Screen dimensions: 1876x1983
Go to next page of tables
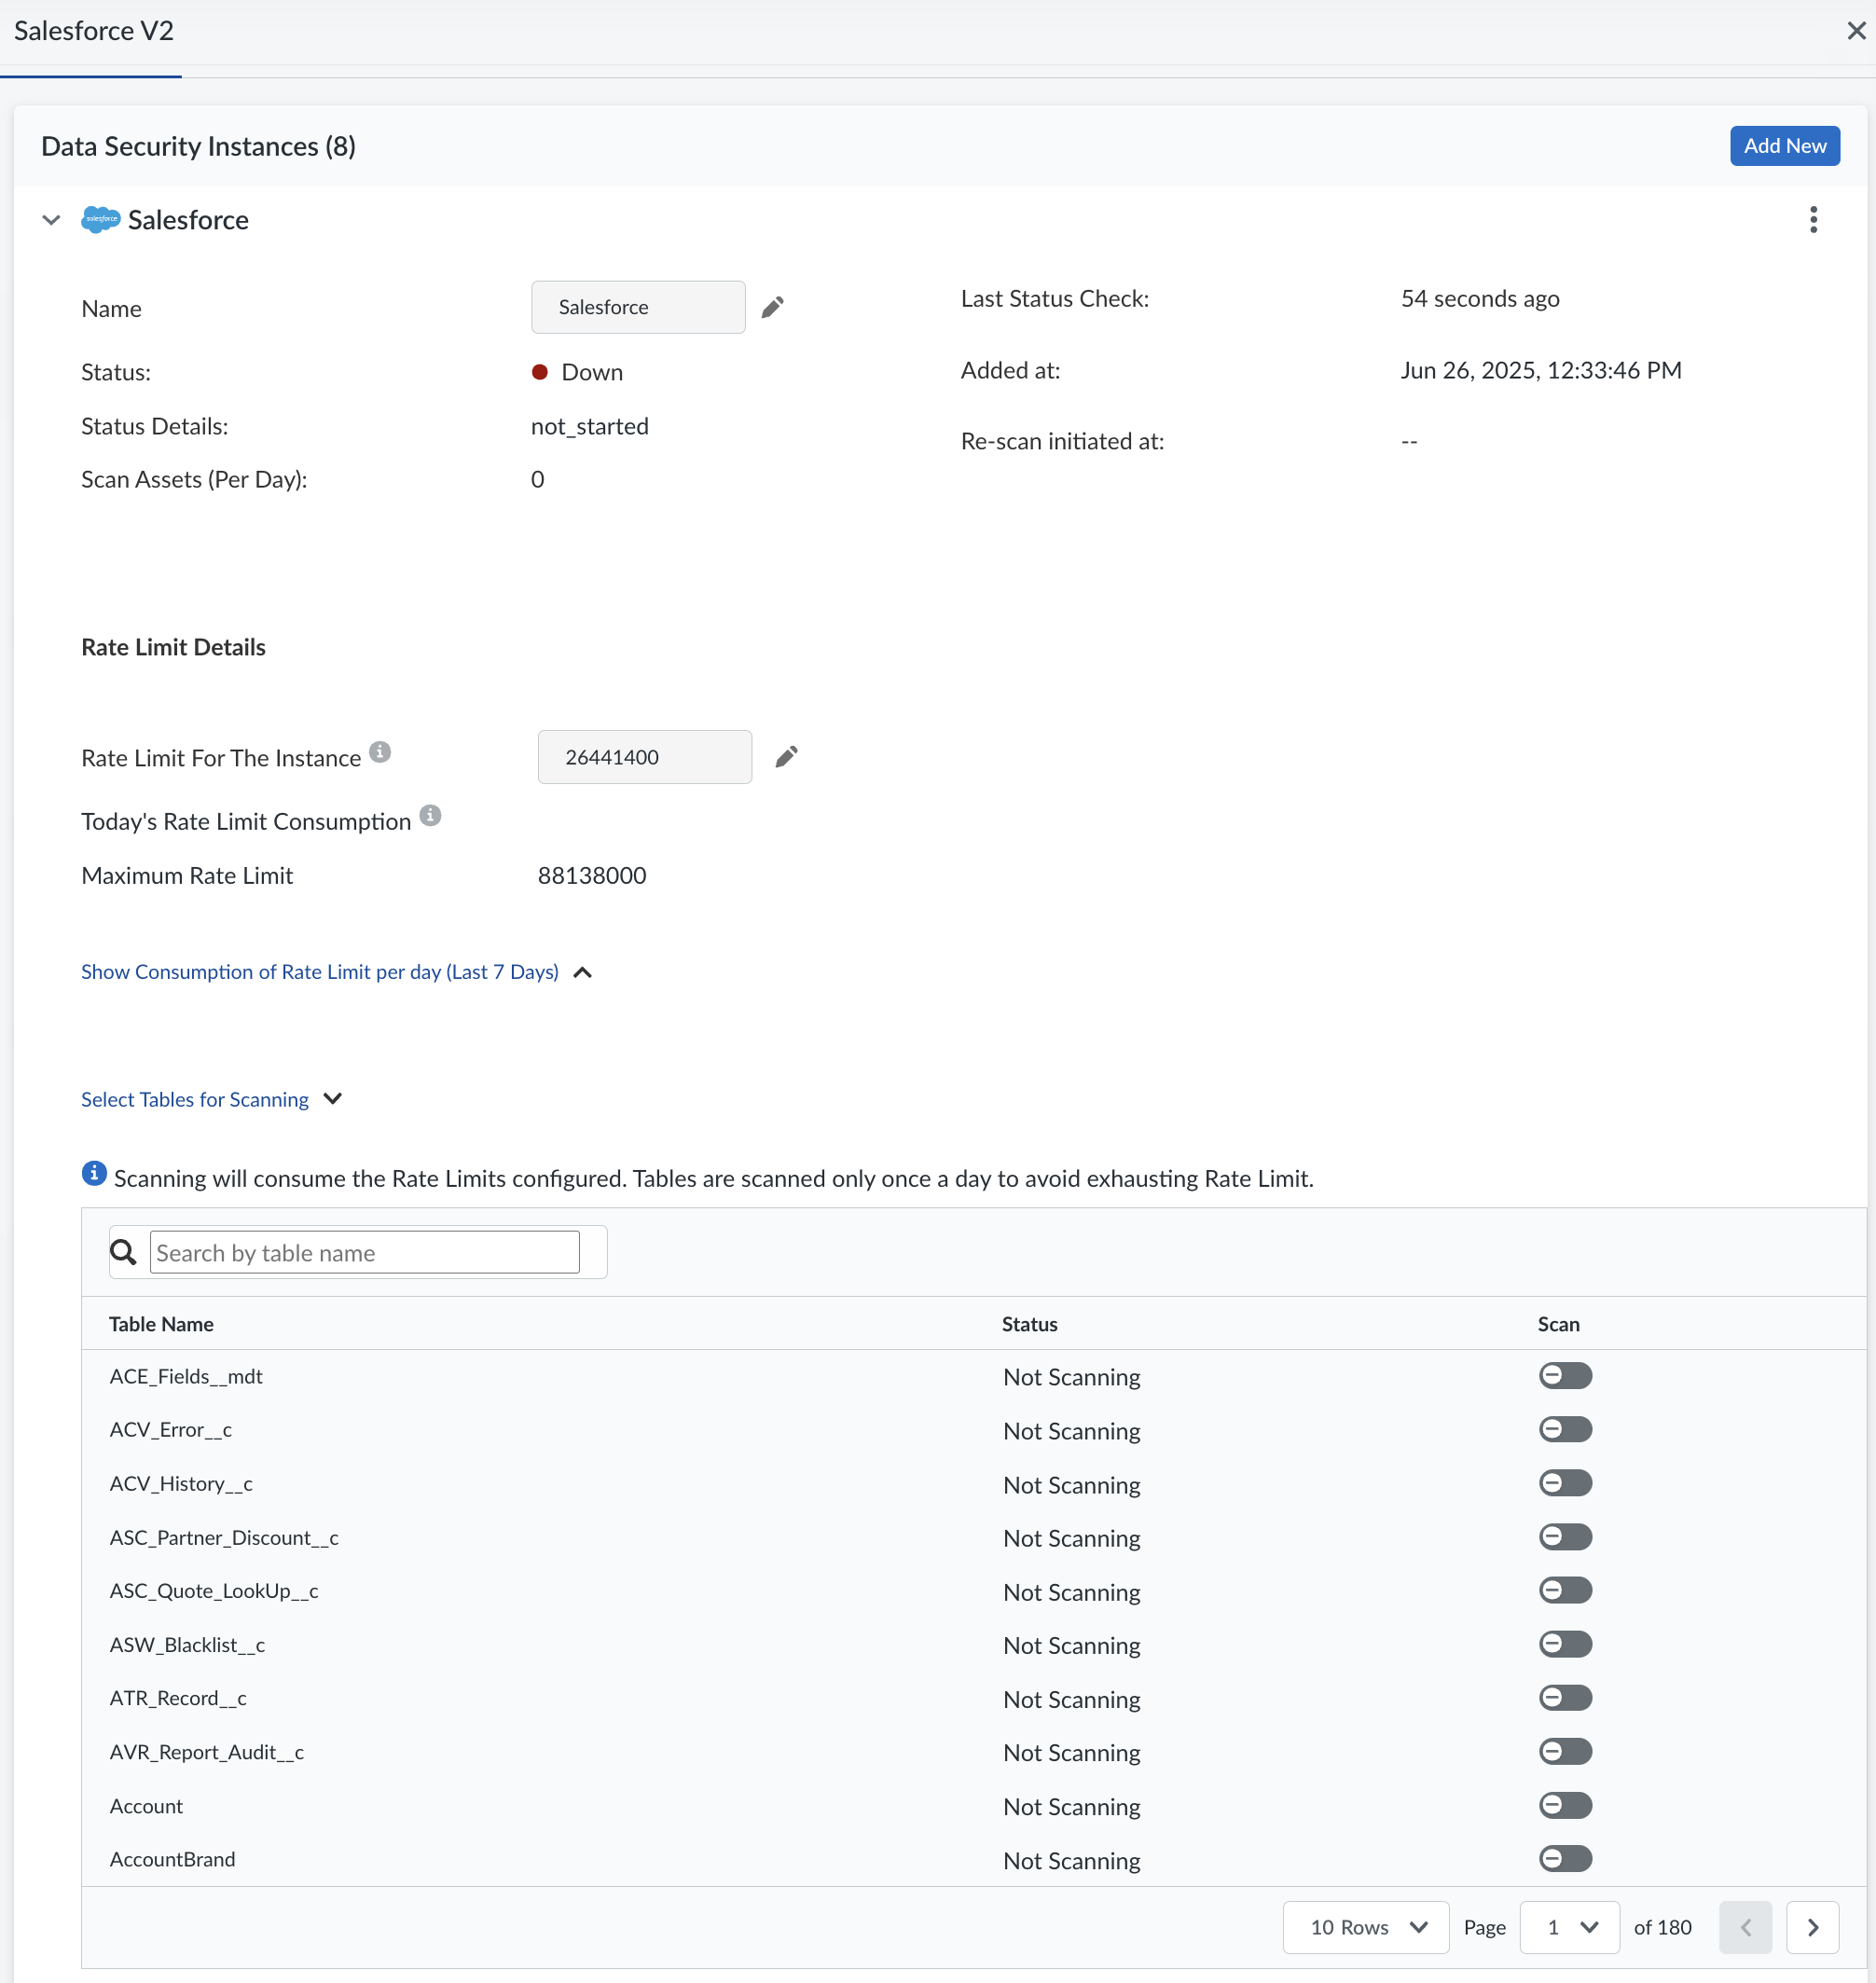tap(1811, 1927)
